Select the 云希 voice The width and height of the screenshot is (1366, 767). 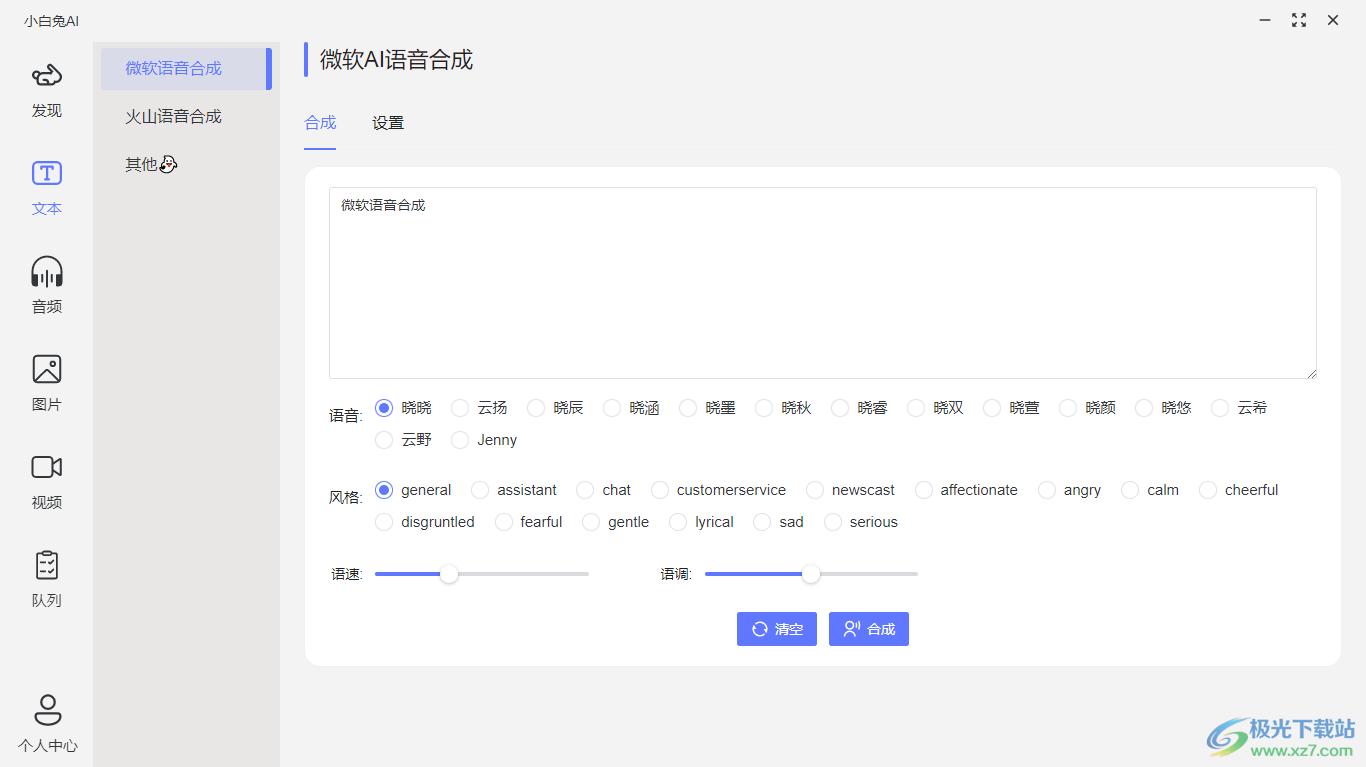(1220, 408)
